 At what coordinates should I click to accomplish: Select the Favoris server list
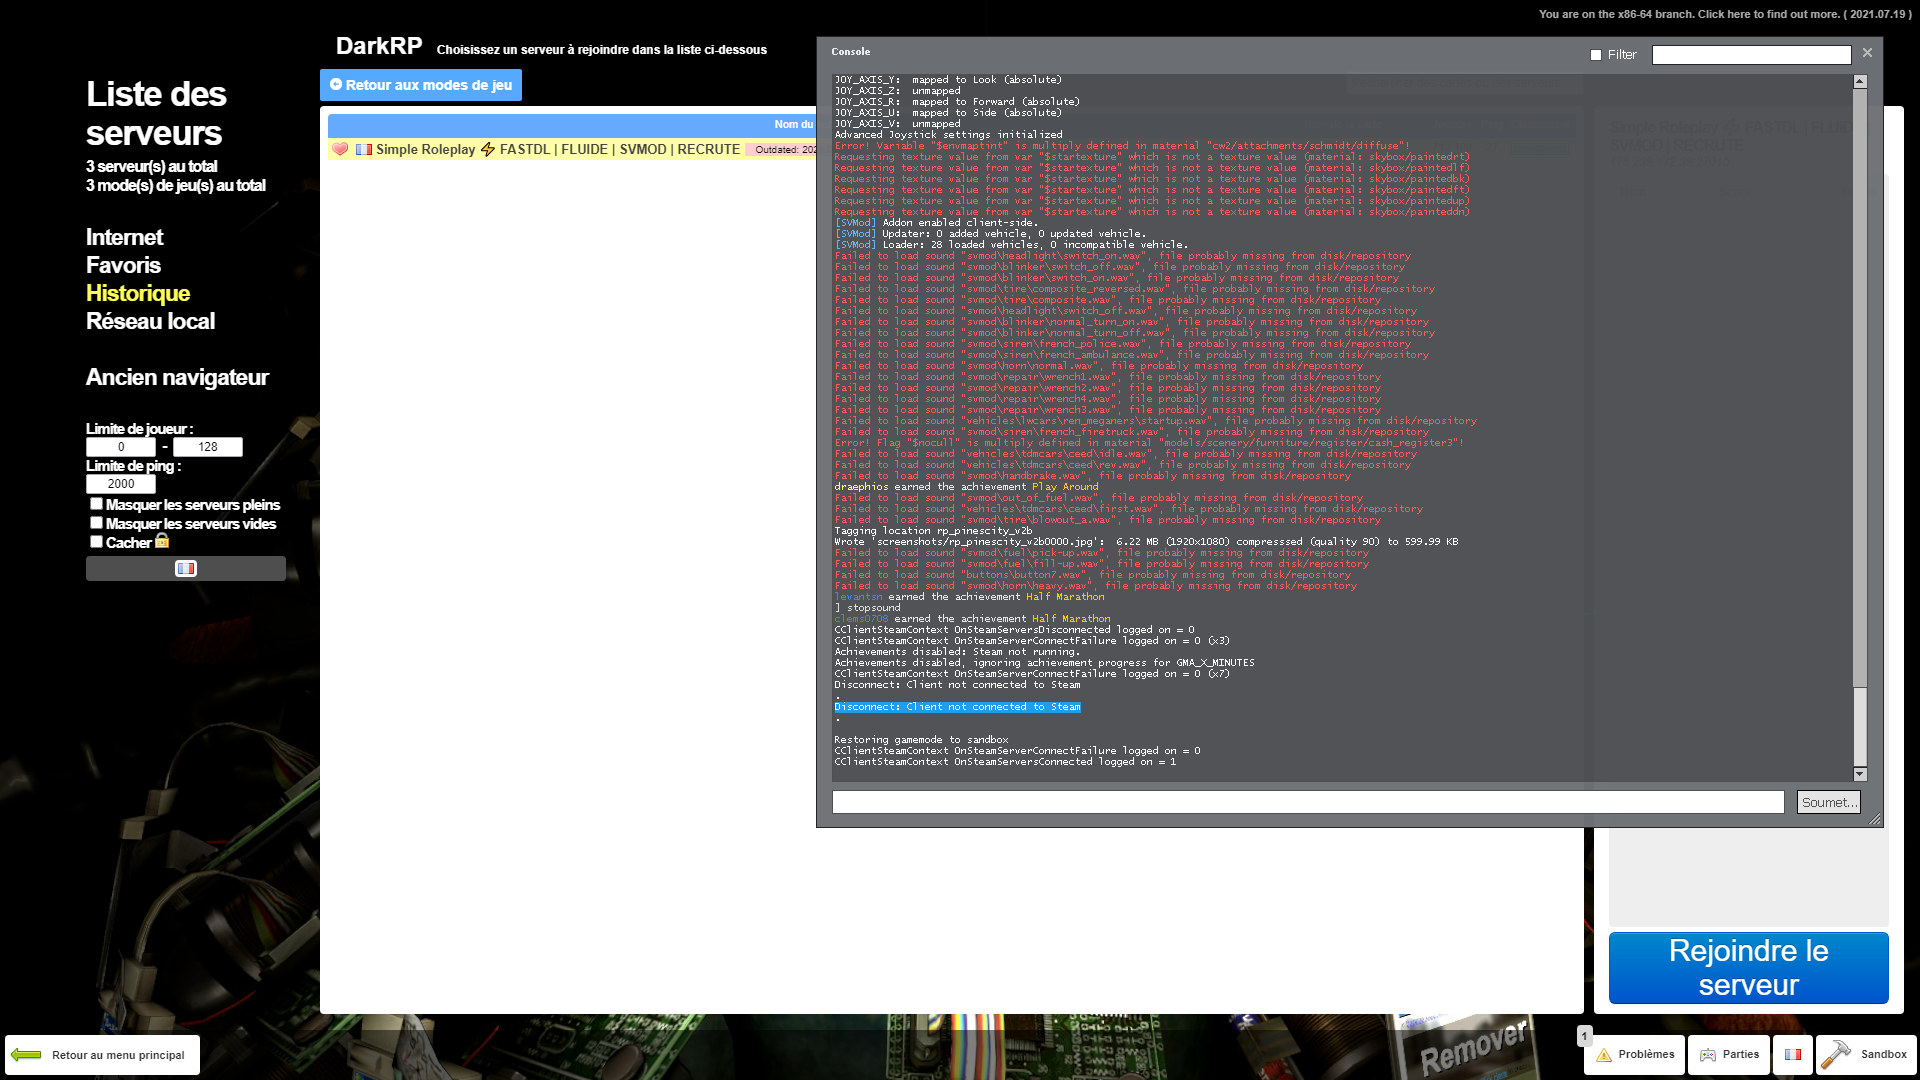click(x=123, y=265)
